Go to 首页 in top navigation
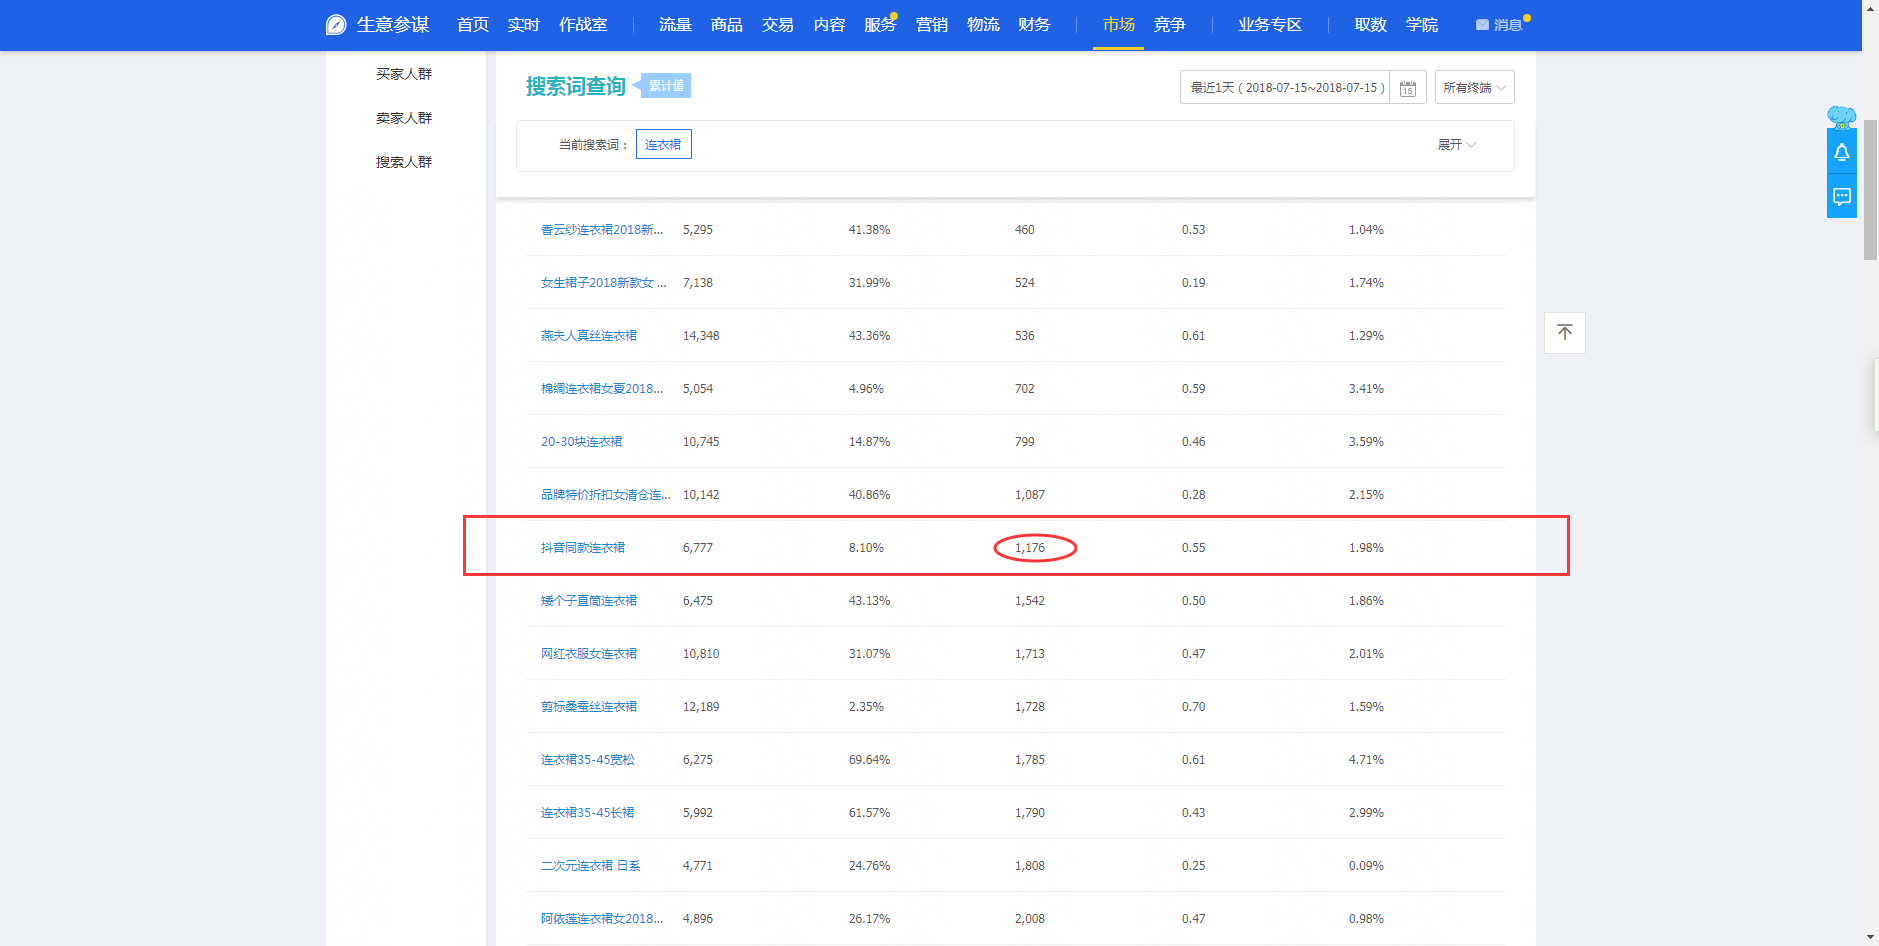This screenshot has width=1879, height=946. pos(473,25)
